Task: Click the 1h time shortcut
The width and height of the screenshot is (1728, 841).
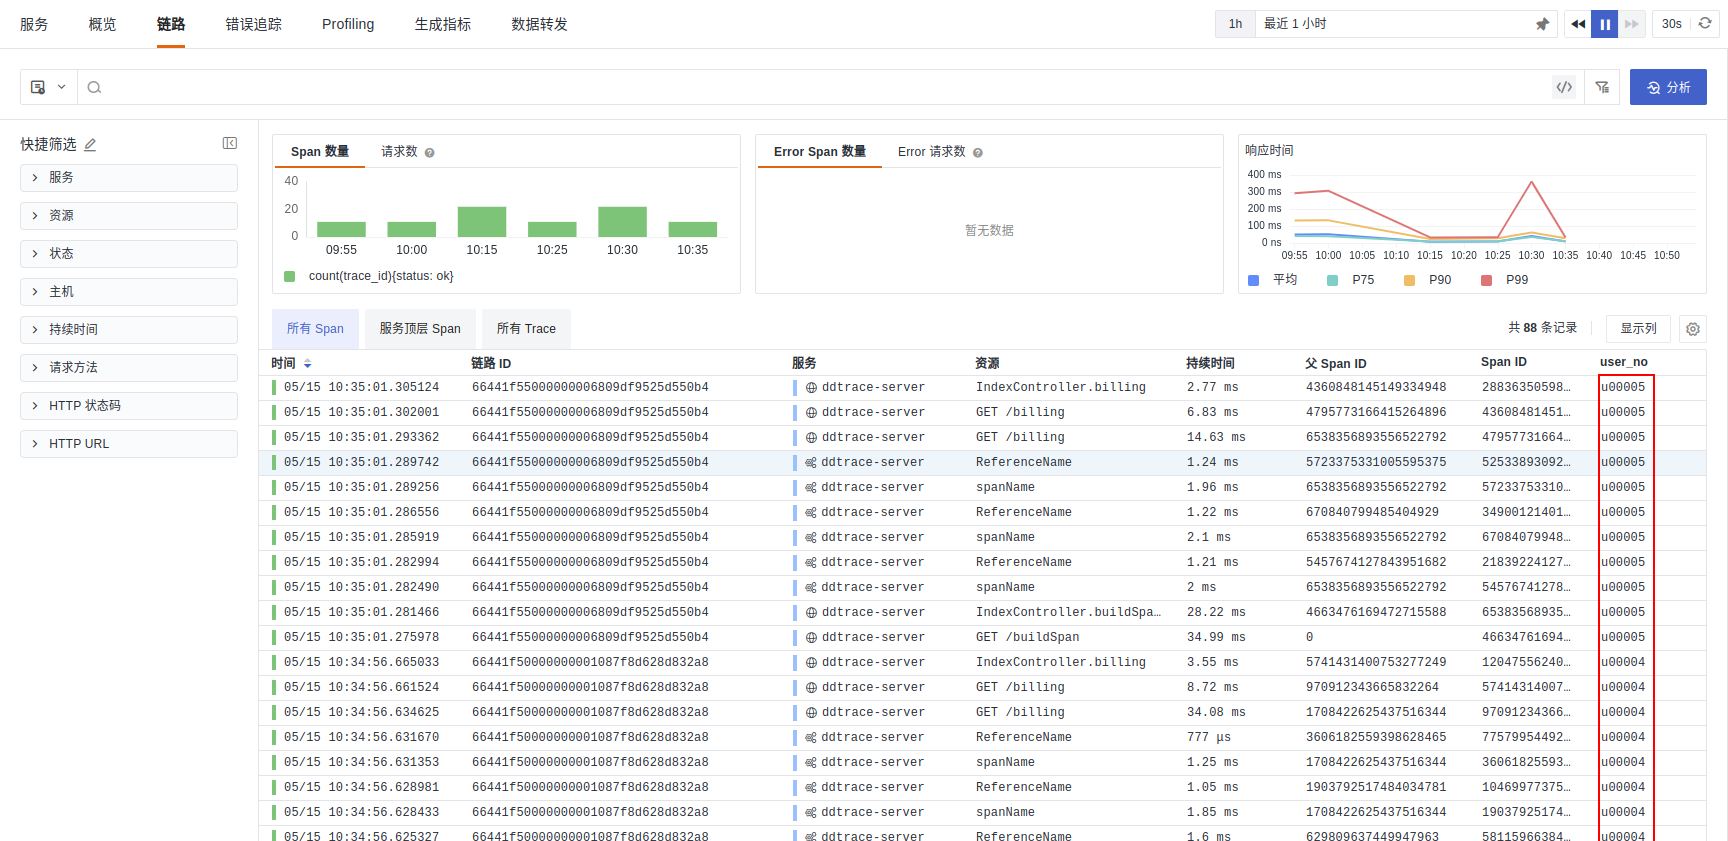Action: [x=1236, y=24]
